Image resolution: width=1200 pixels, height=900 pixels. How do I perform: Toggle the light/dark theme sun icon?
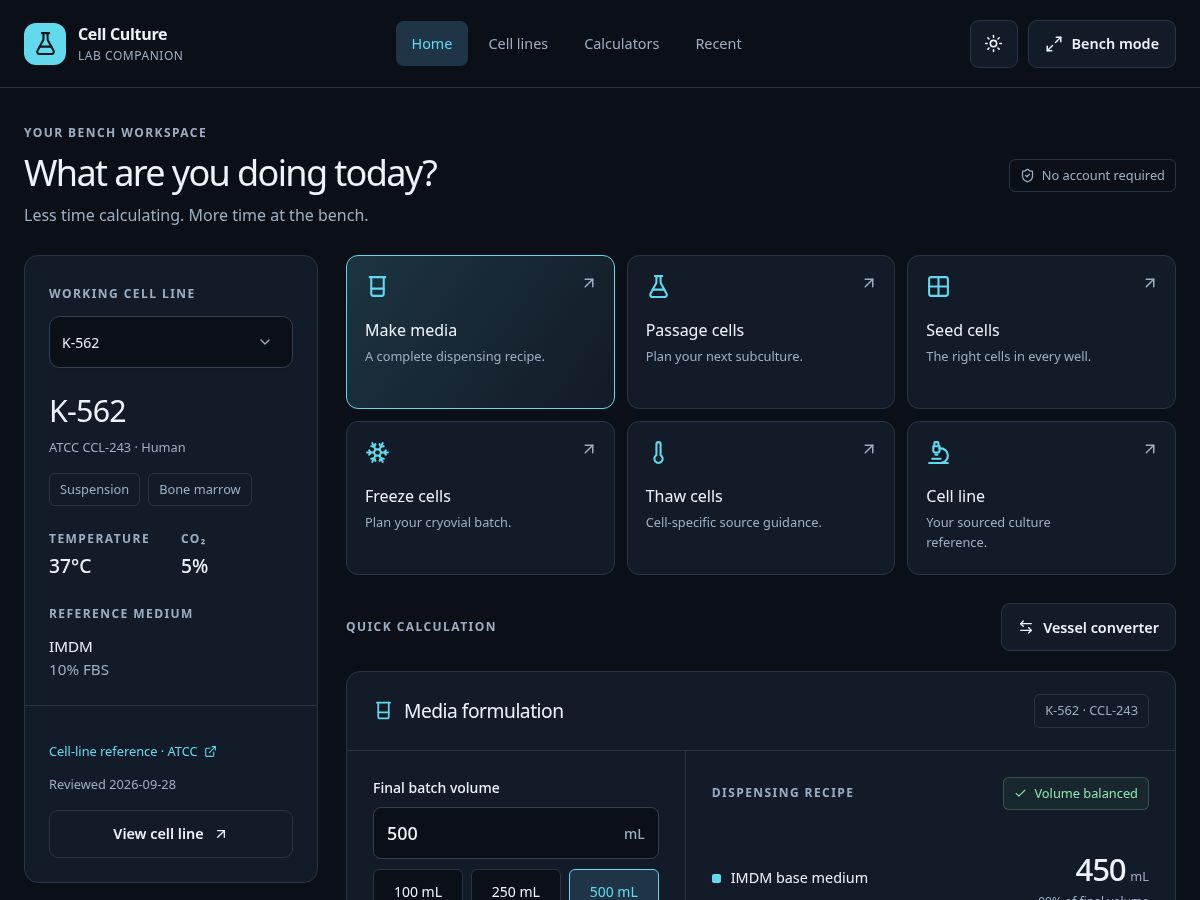click(x=993, y=44)
